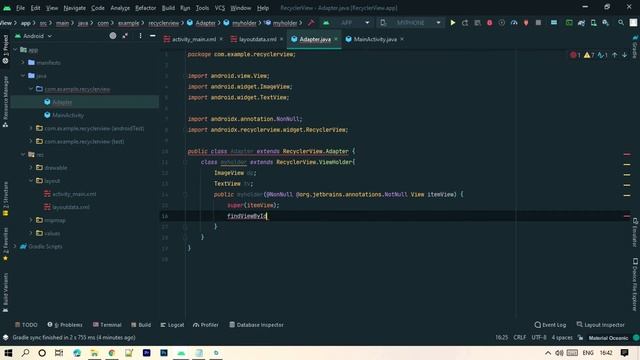Sync project with Gradle files icon

pyautogui.click(x=581, y=23)
